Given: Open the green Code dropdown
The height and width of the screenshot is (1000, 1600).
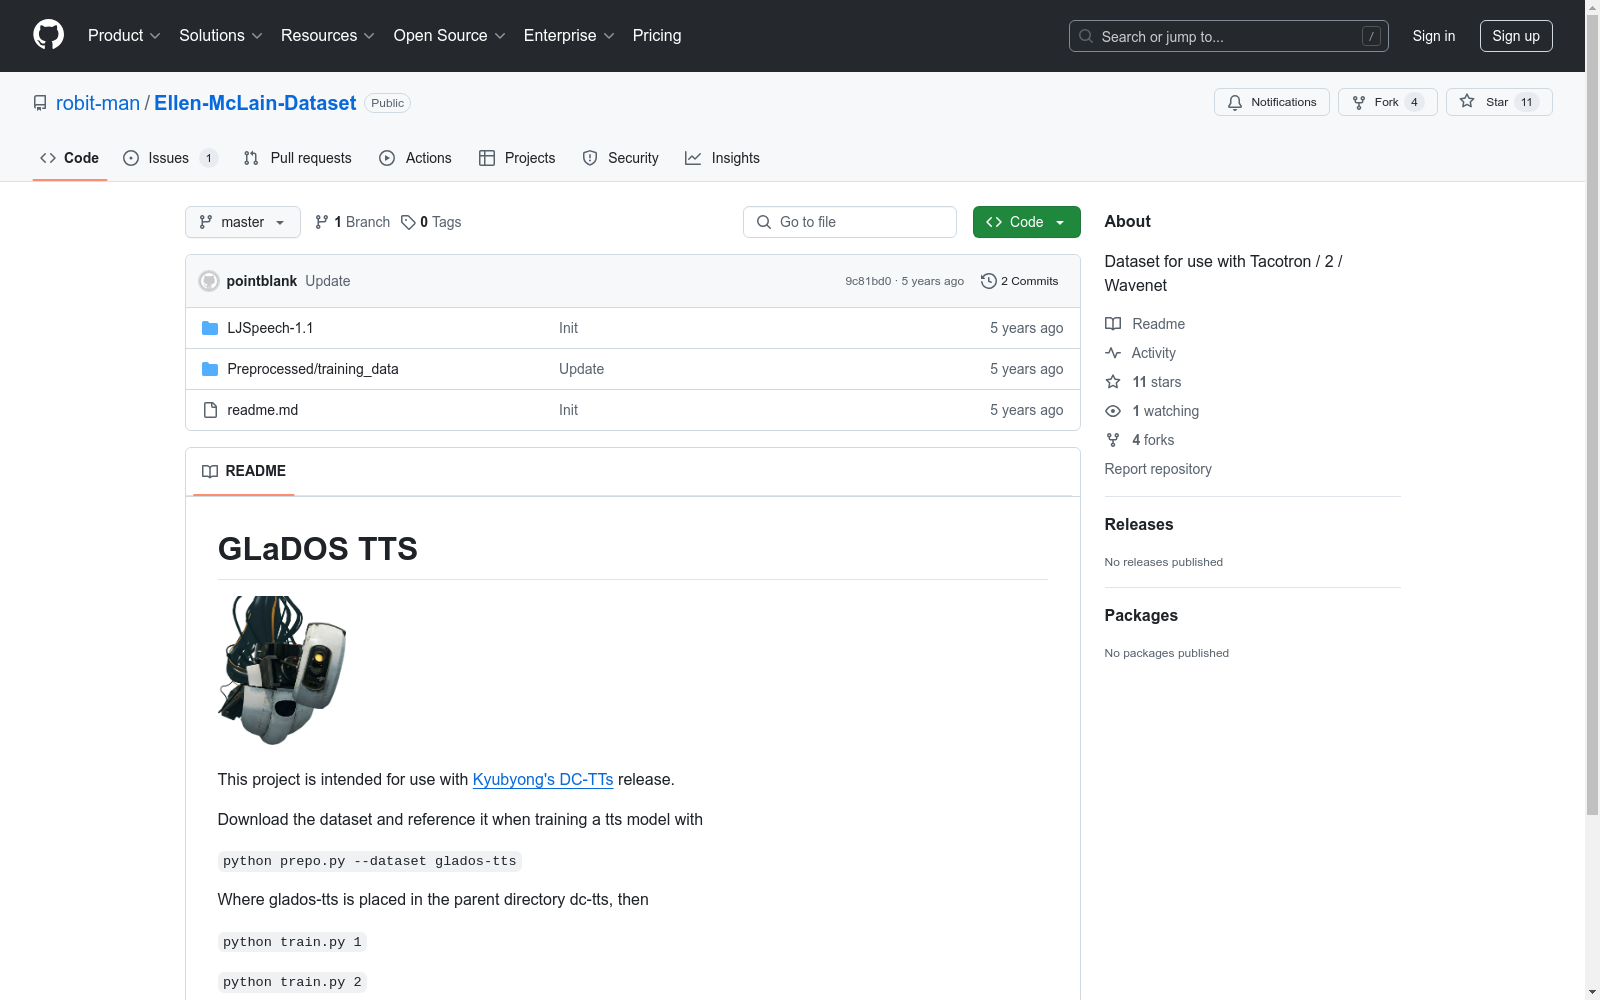Looking at the screenshot, I should coord(1027,222).
